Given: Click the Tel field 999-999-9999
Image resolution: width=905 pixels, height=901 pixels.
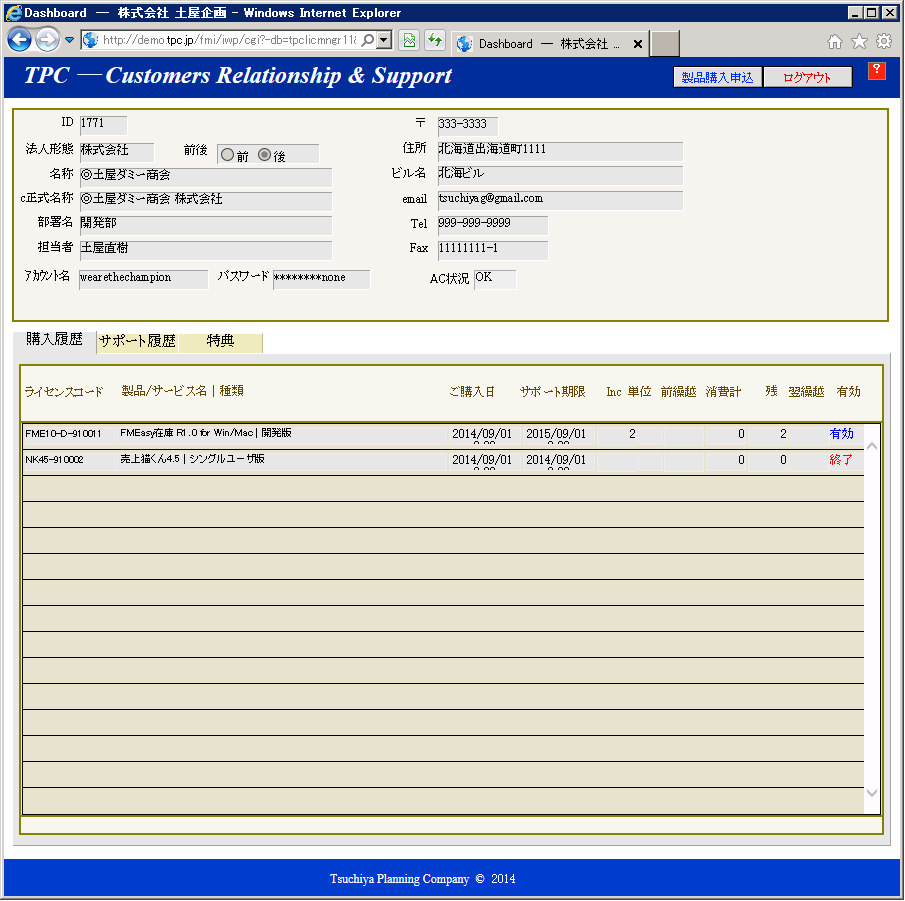Looking at the screenshot, I should [492, 225].
